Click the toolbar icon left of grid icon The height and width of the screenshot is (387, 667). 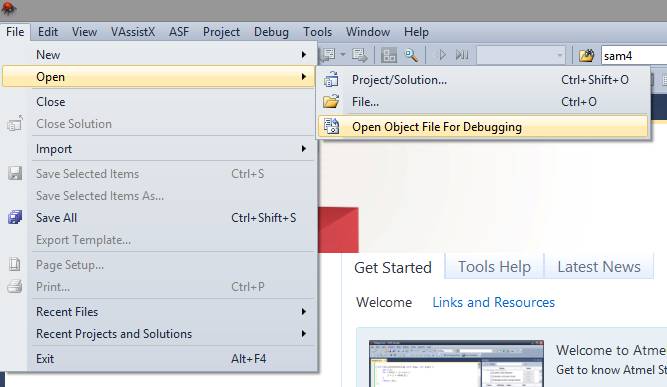pyautogui.click(x=360, y=55)
